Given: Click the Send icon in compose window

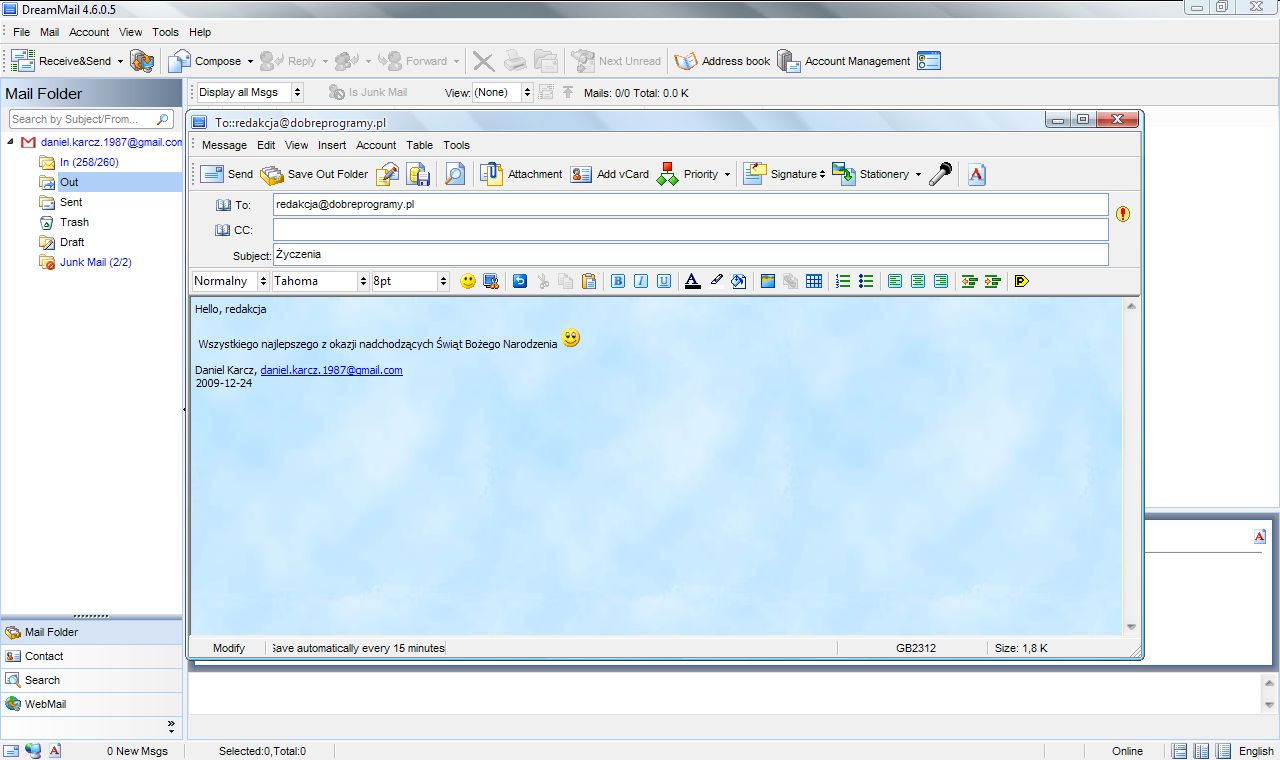Looking at the screenshot, I should tap(212, 174).
